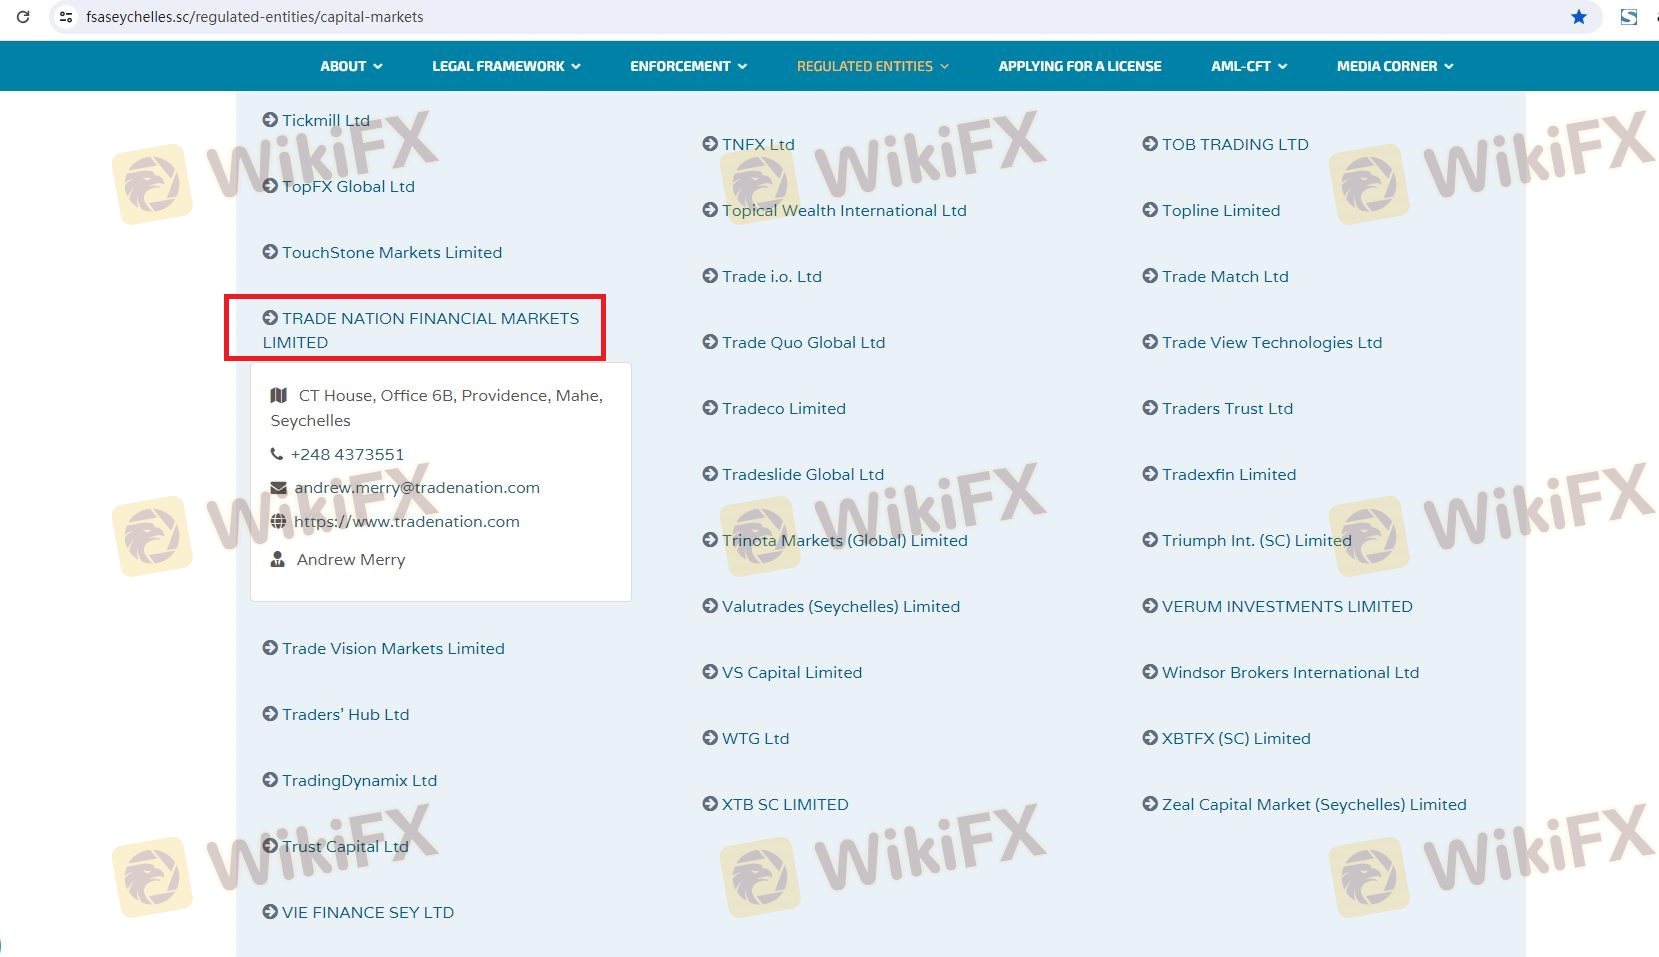1659x957 pixels.
Task: Click the envelope icon by email address
Action: pos(279,488)
